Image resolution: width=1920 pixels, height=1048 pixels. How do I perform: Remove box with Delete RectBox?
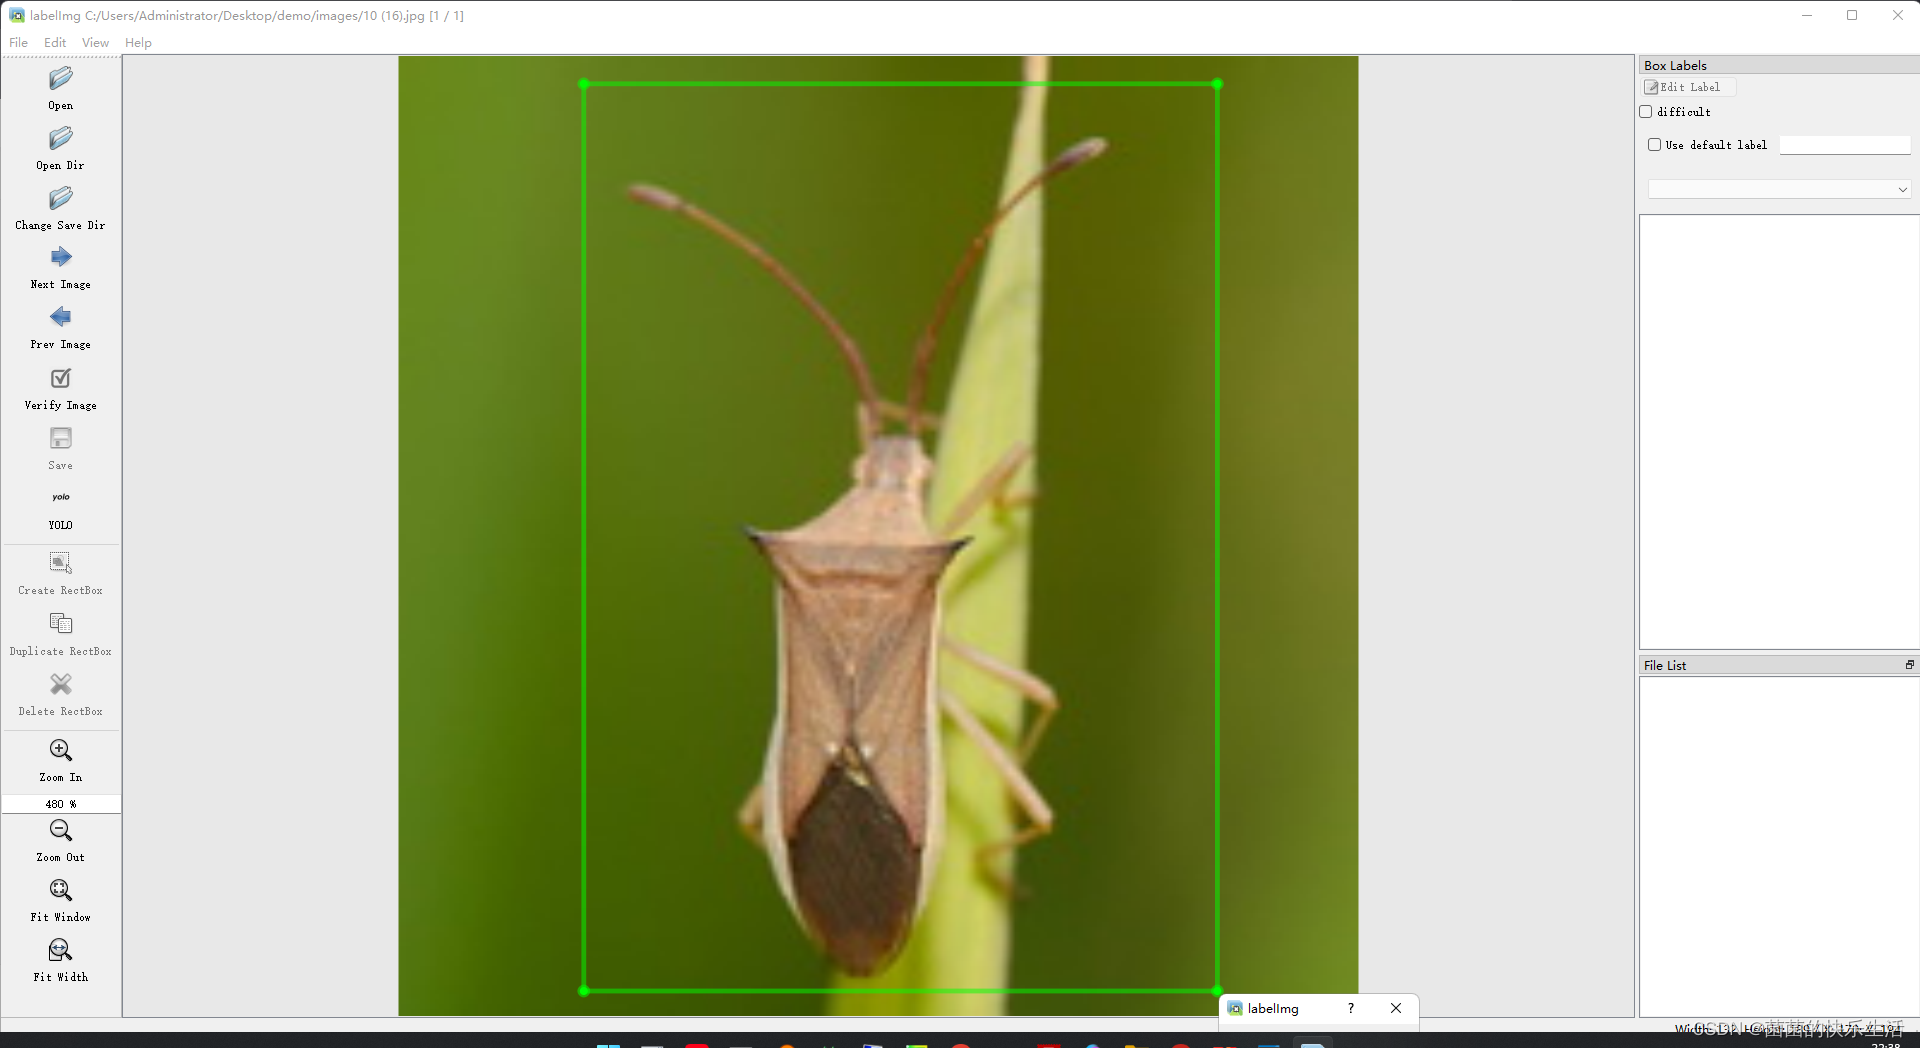pos(61,694)
